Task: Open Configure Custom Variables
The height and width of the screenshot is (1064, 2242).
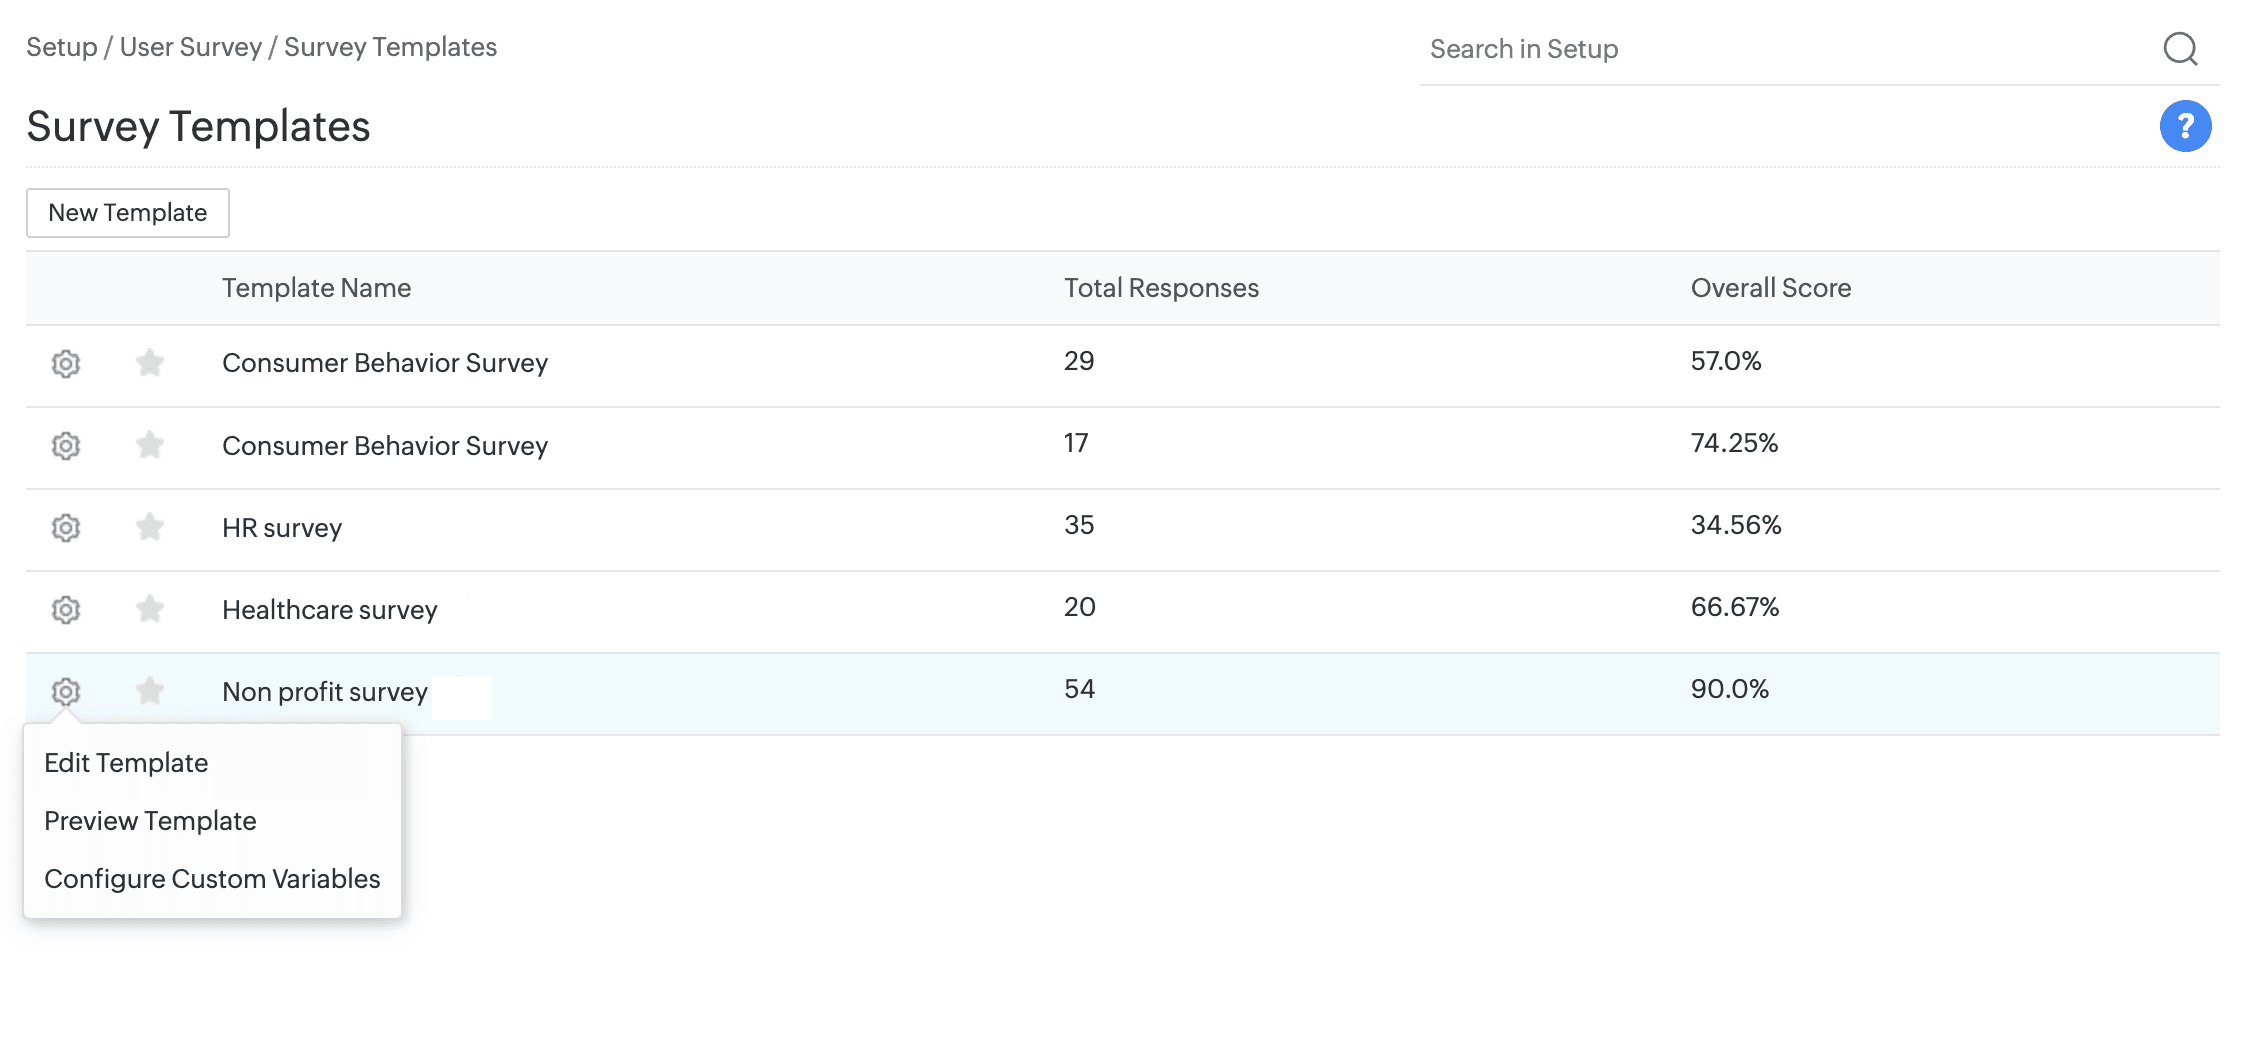Action: [x=212, y=879]
